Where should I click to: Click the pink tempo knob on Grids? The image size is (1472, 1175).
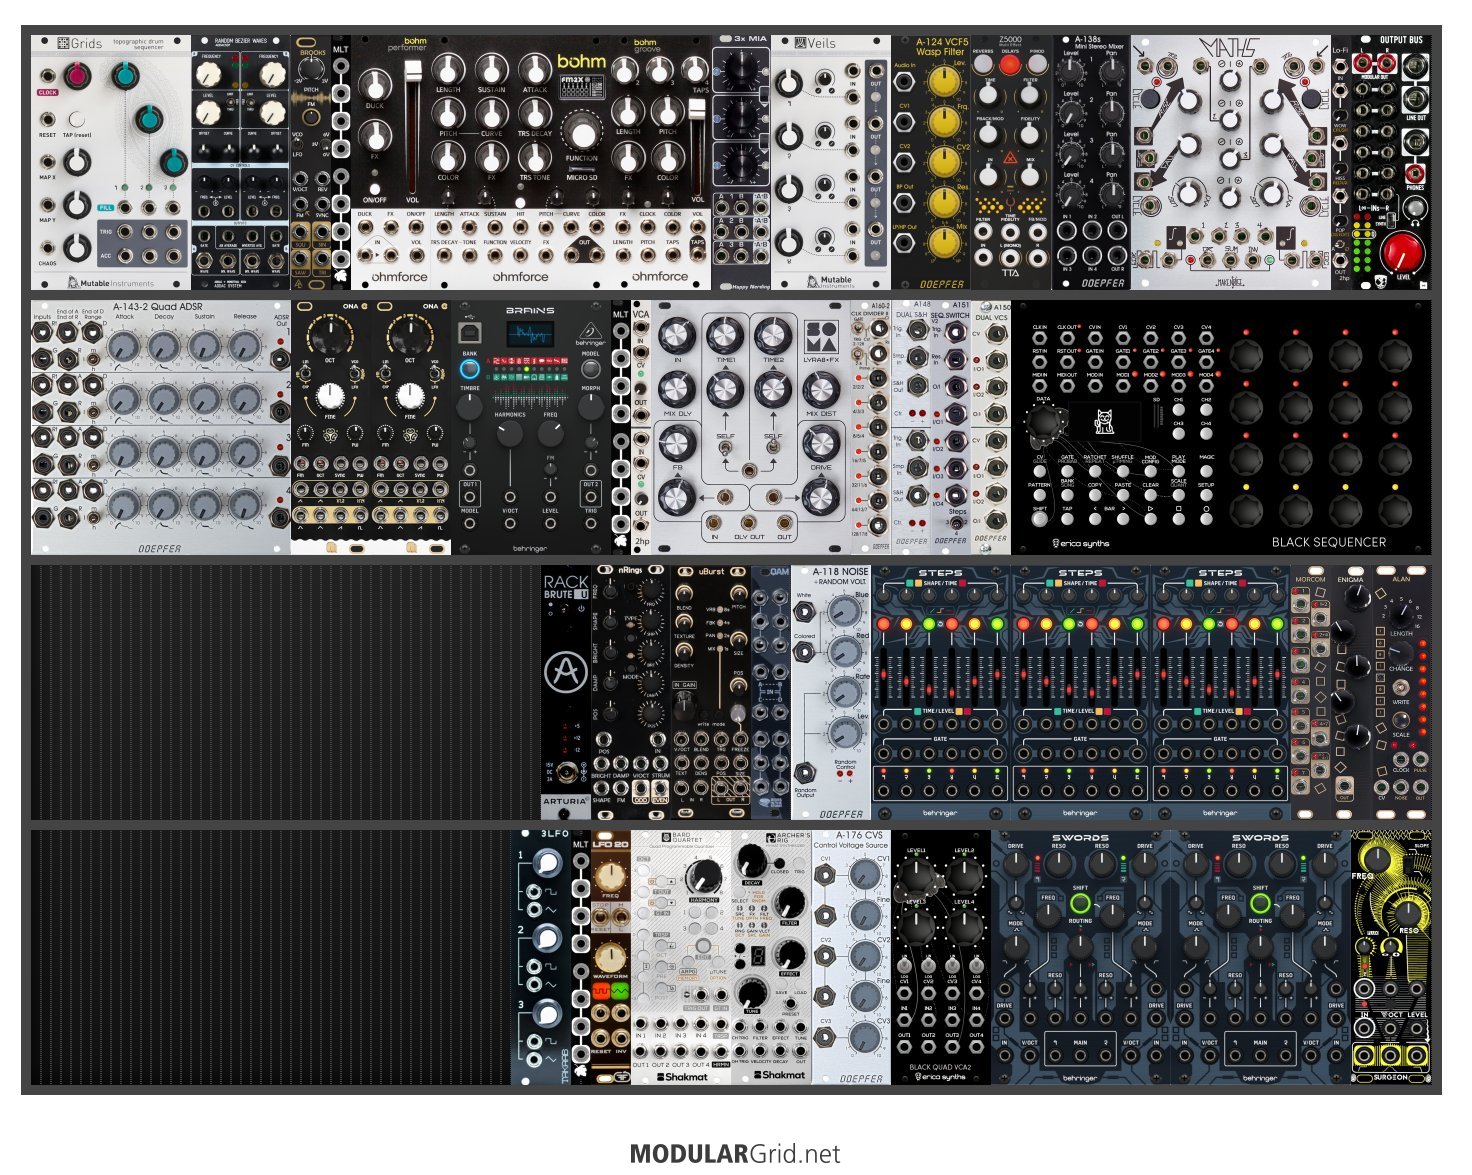tap(76, 76)
